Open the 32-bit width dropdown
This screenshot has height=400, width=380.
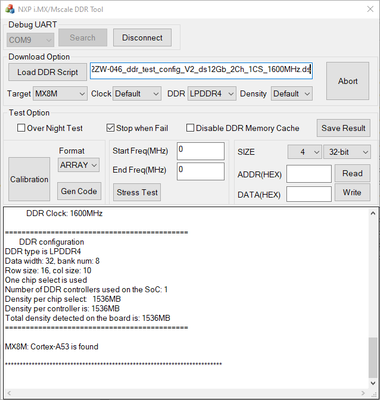click(x=347, y=152)
